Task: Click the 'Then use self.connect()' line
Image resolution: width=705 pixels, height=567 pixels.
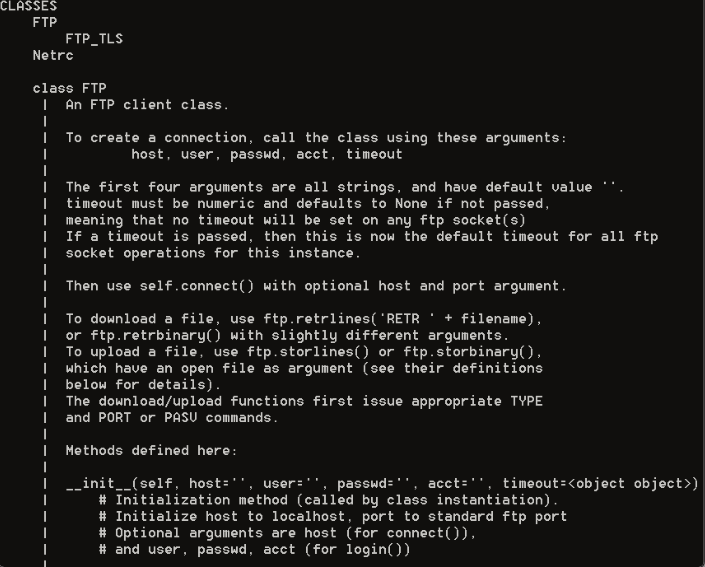Action: (x=315, y=286)
